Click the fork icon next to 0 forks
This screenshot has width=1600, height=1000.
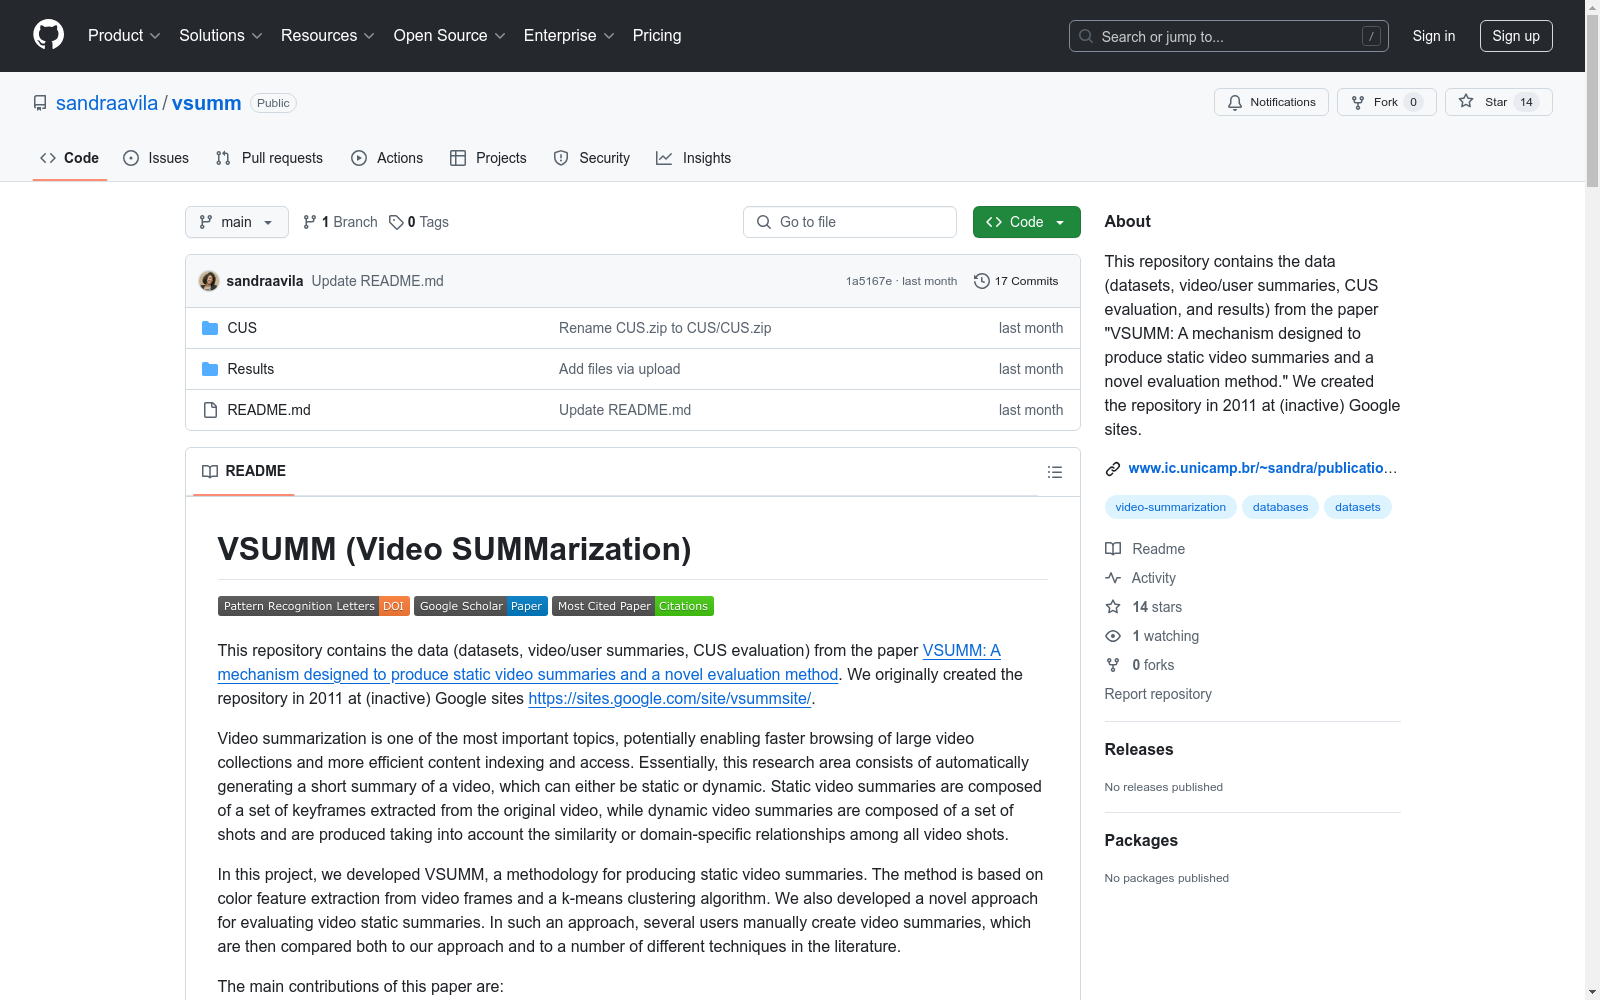click(1113, 665)
